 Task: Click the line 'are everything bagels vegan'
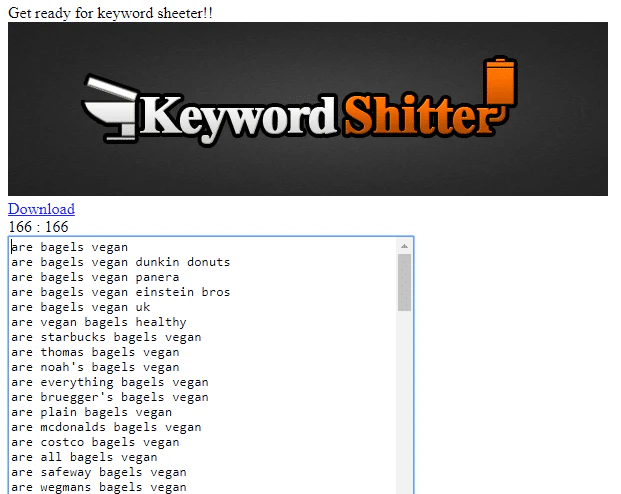click(110, 382)
